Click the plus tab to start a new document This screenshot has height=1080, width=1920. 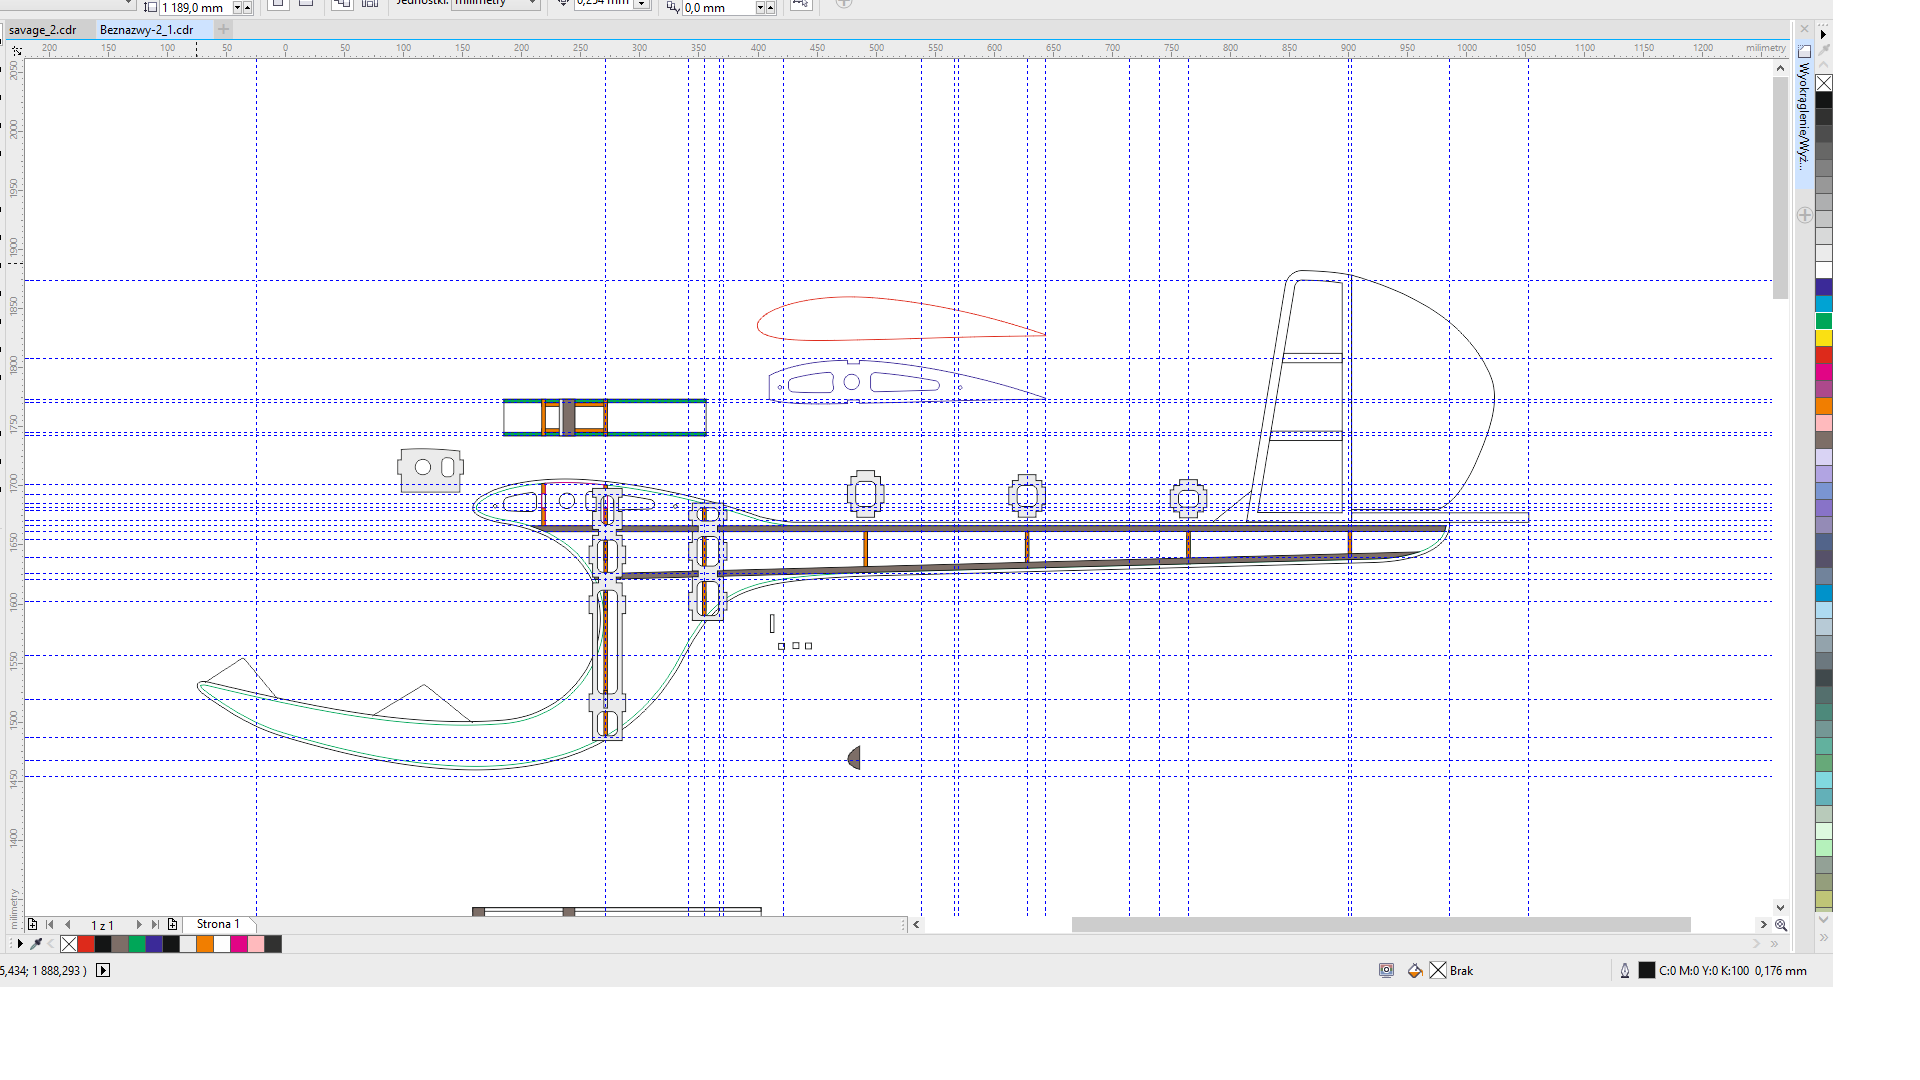(224, 30)
